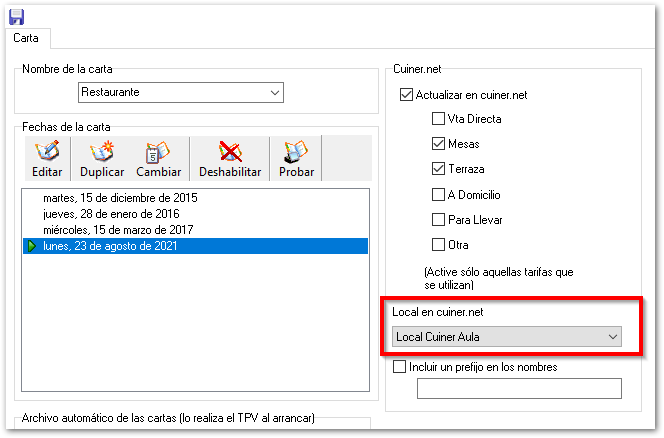Click the blue floppy disk save icon

coord(17,17)
